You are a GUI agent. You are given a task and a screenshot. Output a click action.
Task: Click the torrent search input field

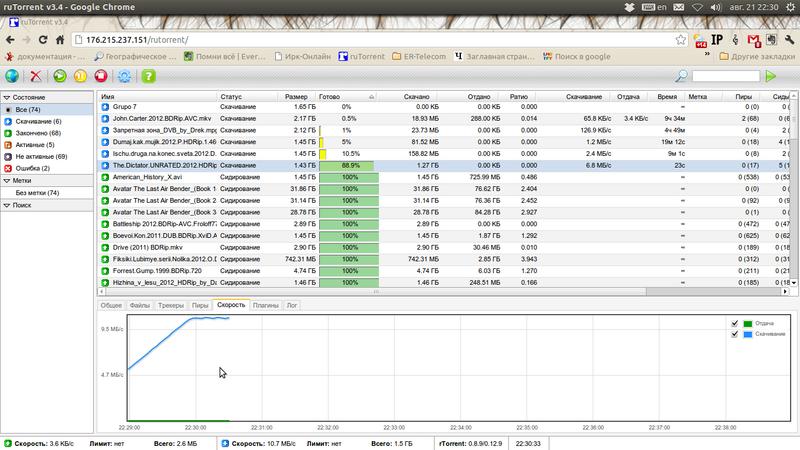(726, 76)
